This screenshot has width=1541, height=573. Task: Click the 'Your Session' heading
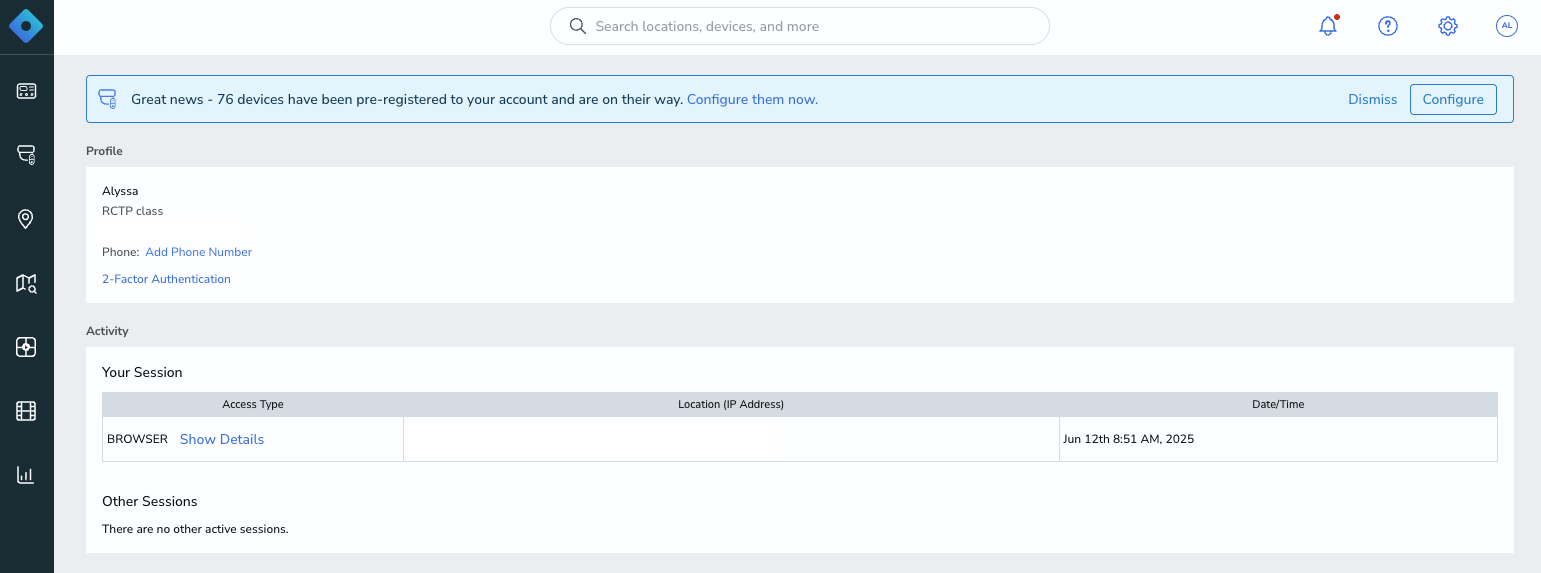click(142, 372)
